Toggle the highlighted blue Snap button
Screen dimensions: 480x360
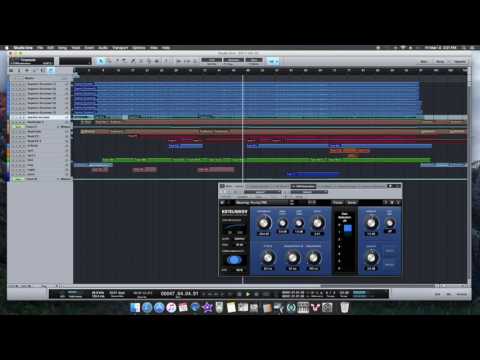273,61
